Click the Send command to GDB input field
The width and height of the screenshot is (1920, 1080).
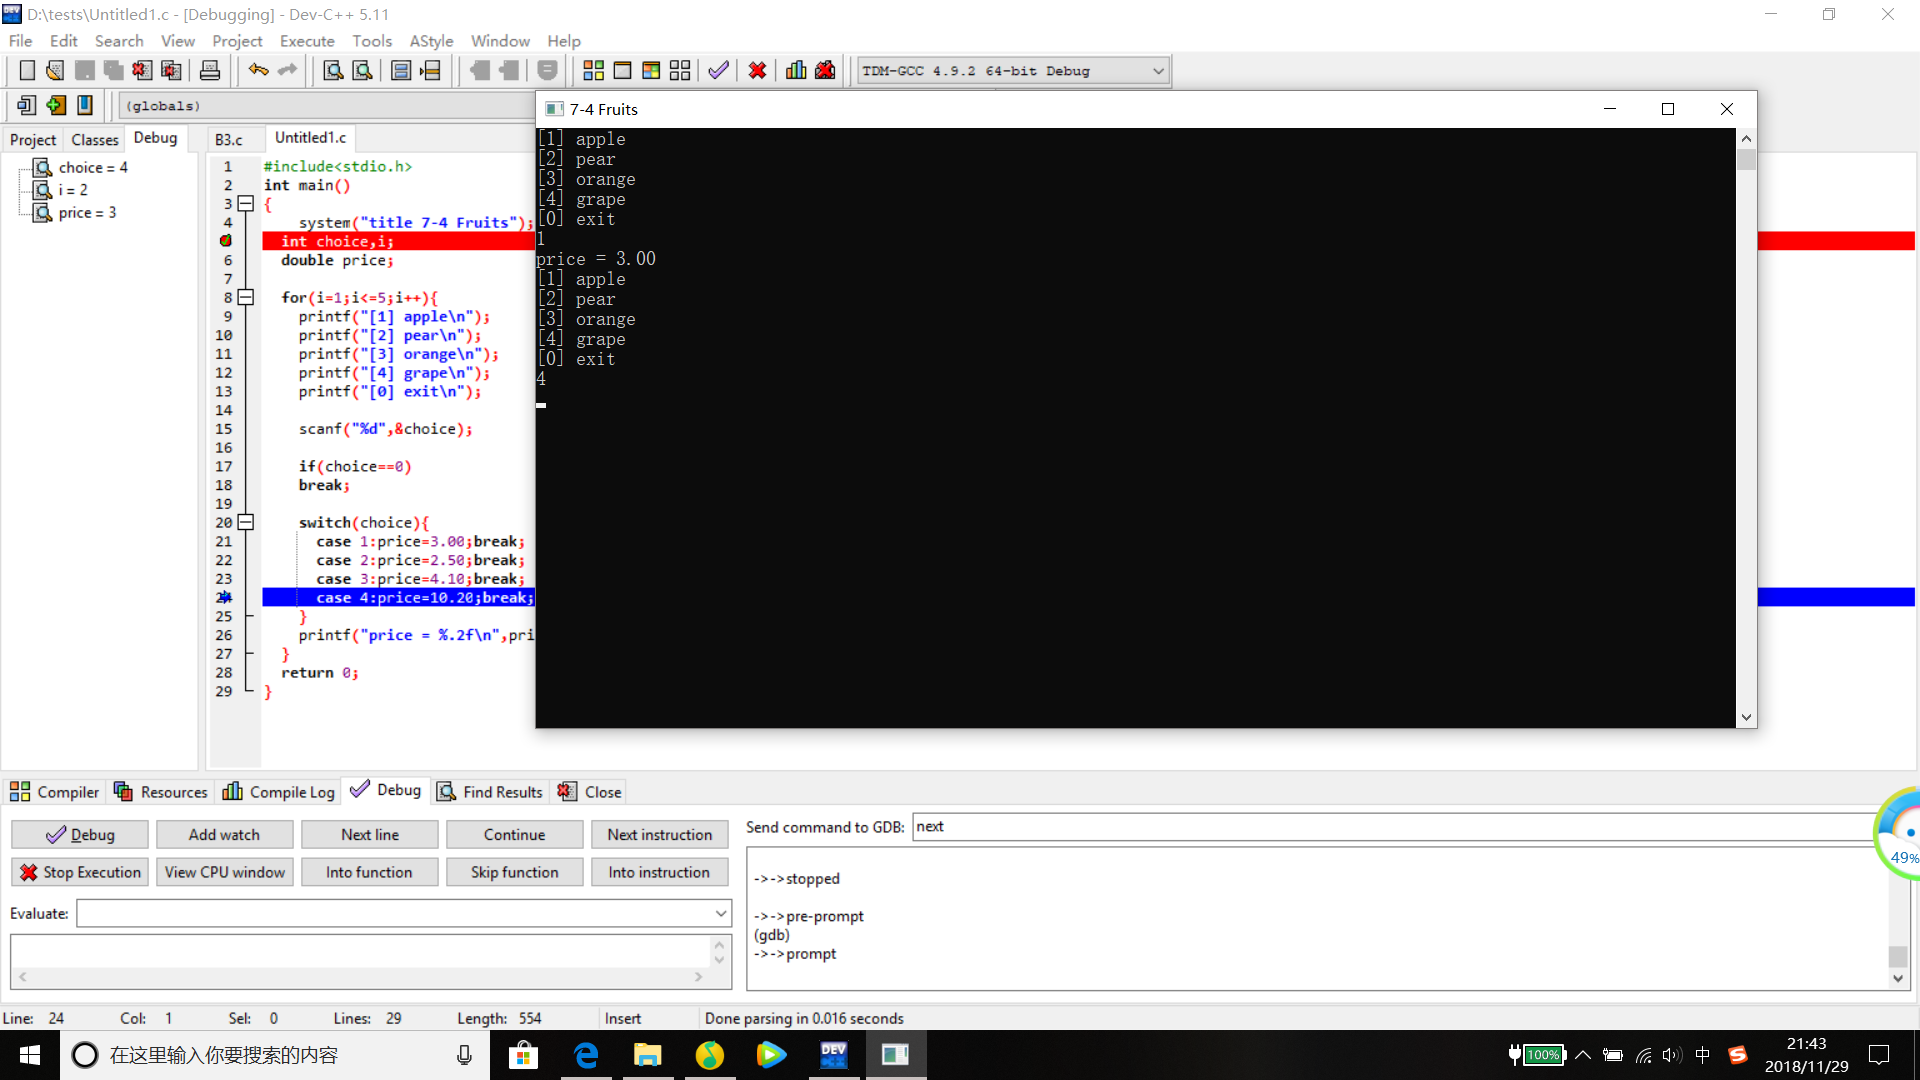click(1395, 827)
